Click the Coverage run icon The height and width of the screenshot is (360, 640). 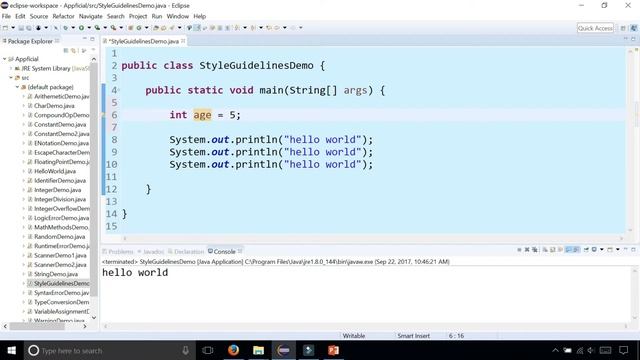97,28
